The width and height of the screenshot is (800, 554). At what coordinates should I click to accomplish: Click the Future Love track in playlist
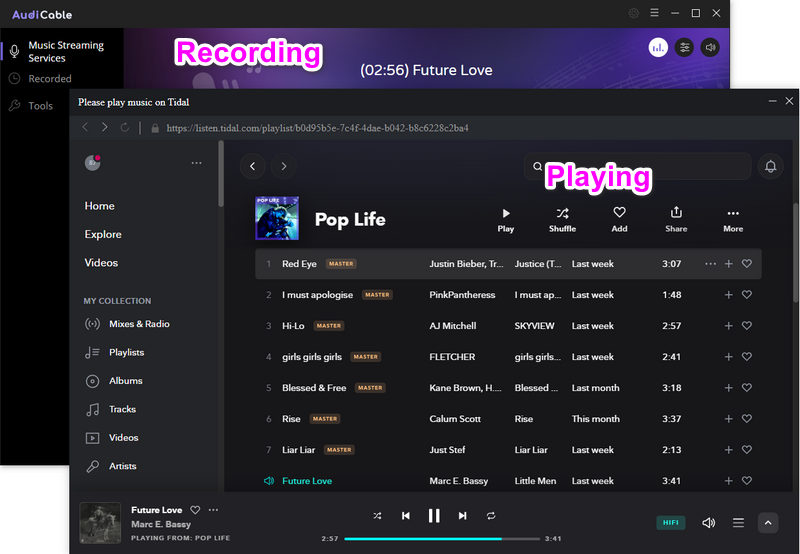[x=307, y=481]
